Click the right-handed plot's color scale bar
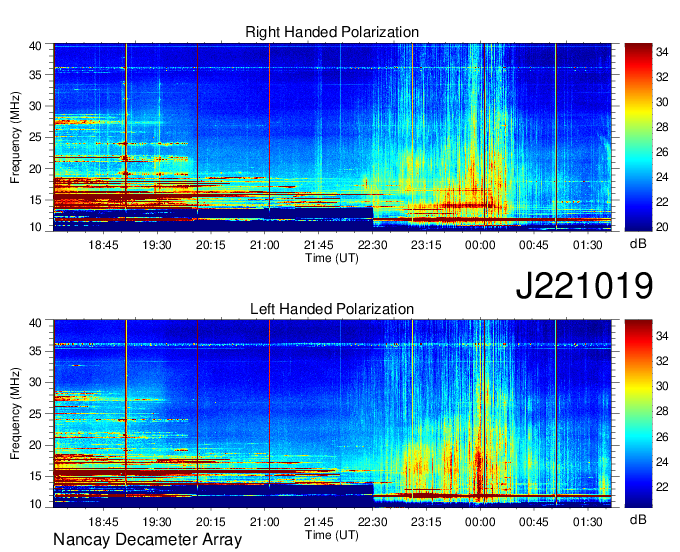Viewport: 680px width, 552px height. (x=638, y=137)
